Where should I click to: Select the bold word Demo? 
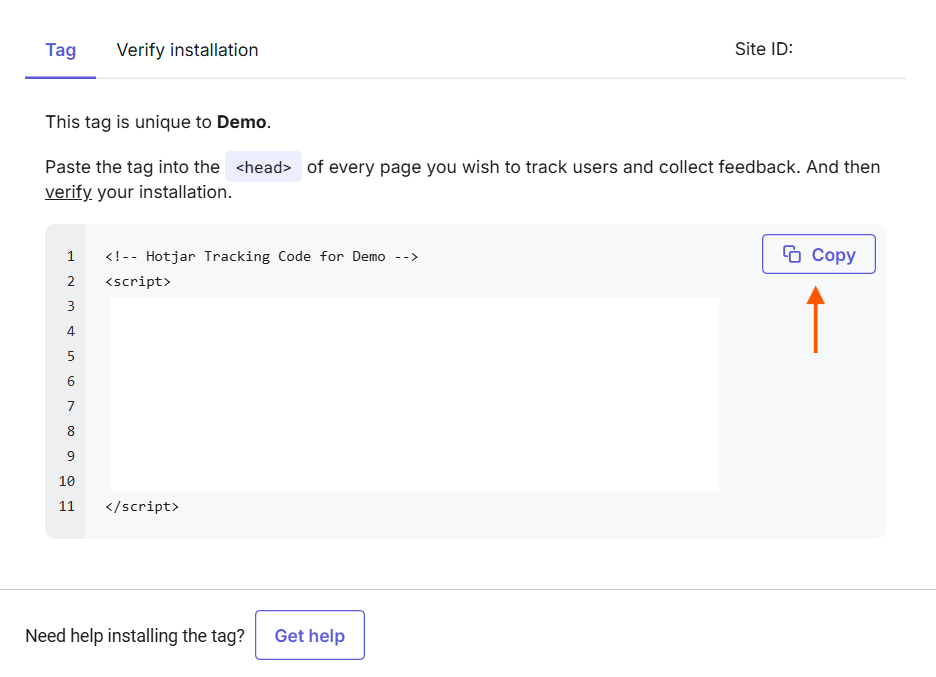point(241,122)
